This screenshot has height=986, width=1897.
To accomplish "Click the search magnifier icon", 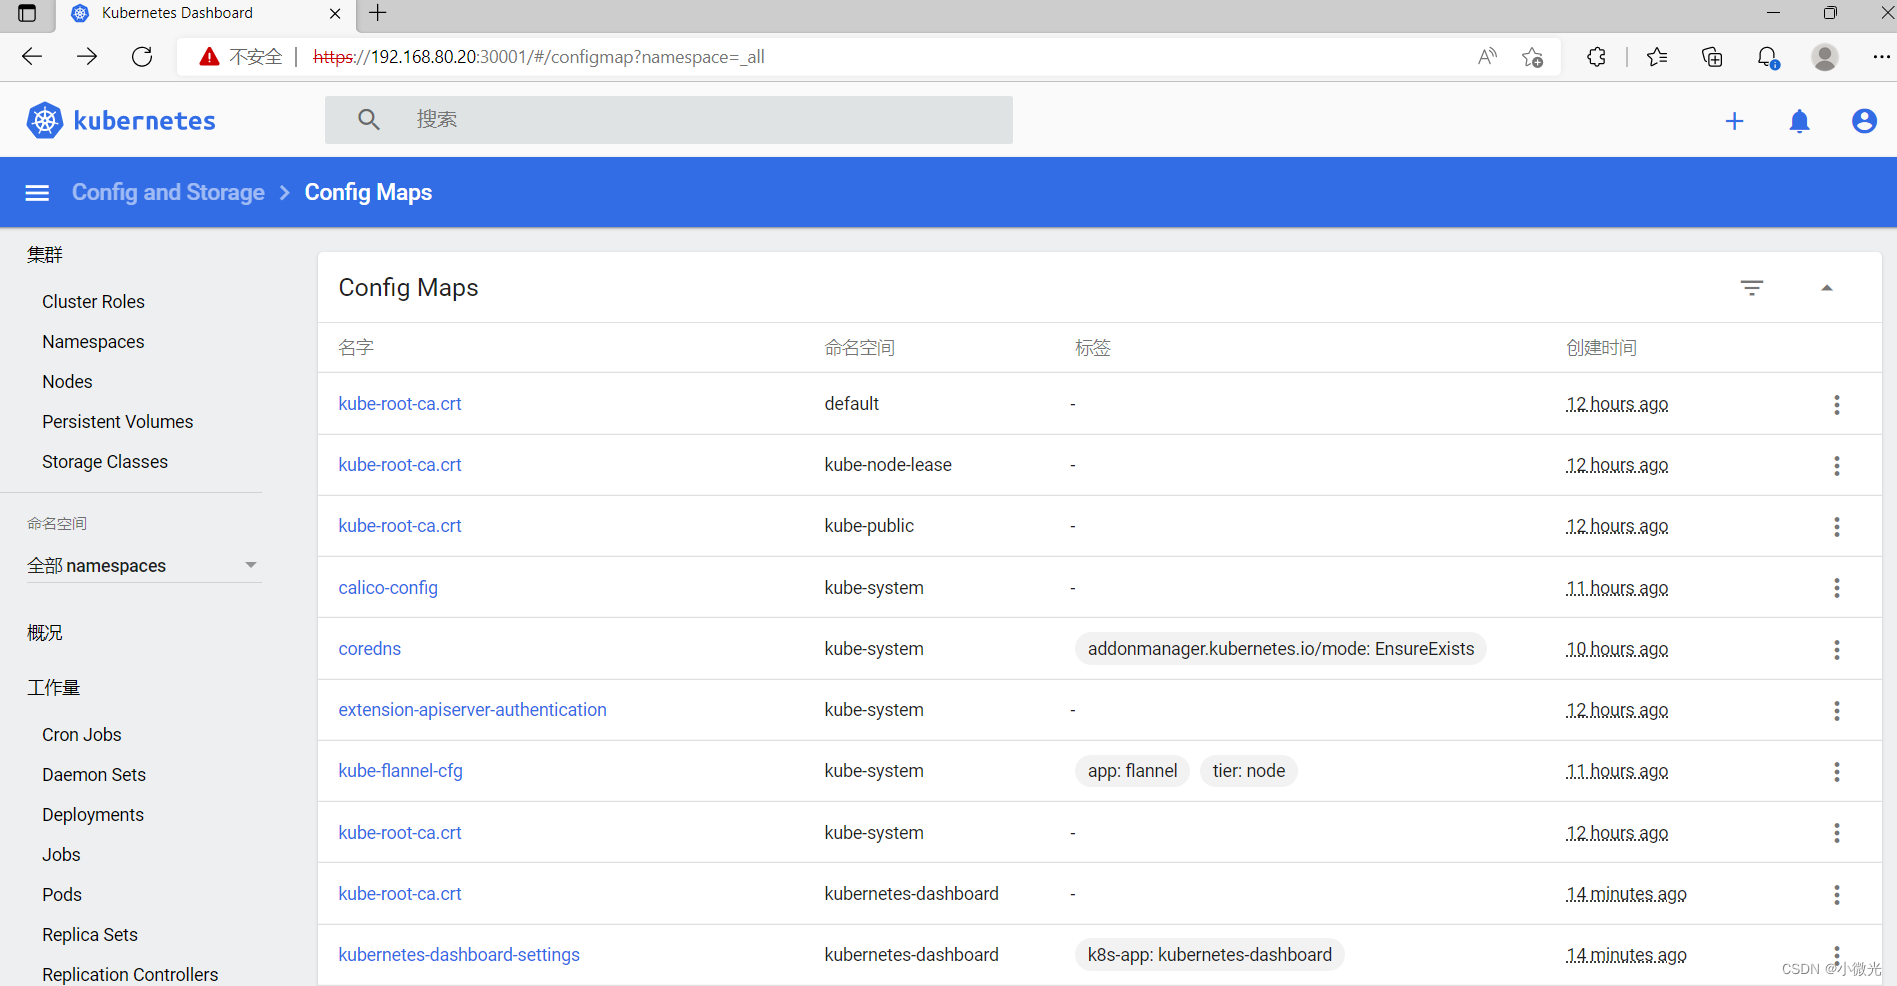I will click(369, 120).
